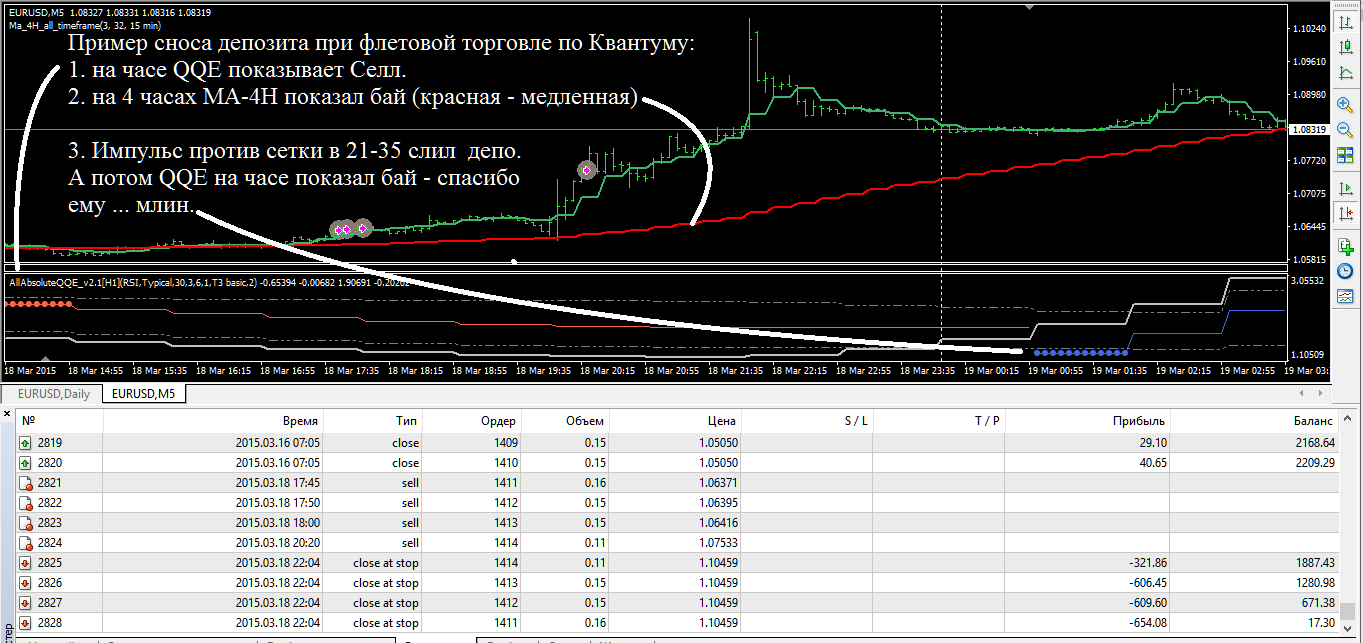
Task: Click the blue QQE buy dots row
Action: [x=1081, y=352]
